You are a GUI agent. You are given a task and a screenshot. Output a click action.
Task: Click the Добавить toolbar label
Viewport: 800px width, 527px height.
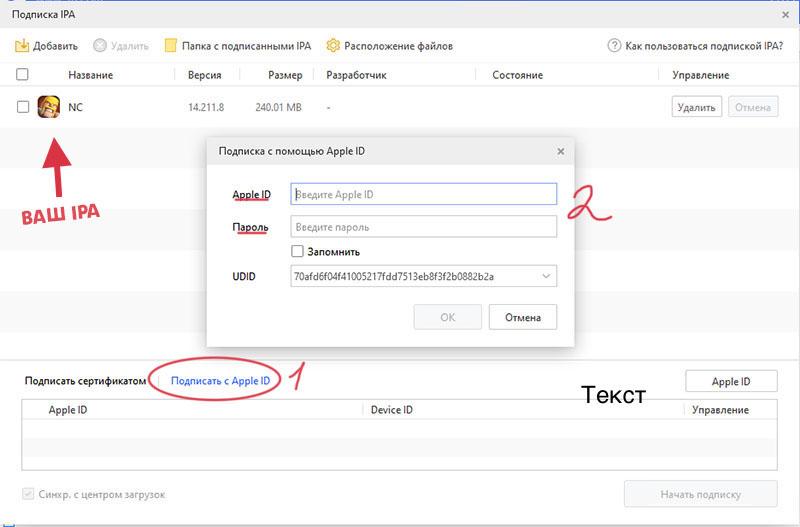[55, 46]
